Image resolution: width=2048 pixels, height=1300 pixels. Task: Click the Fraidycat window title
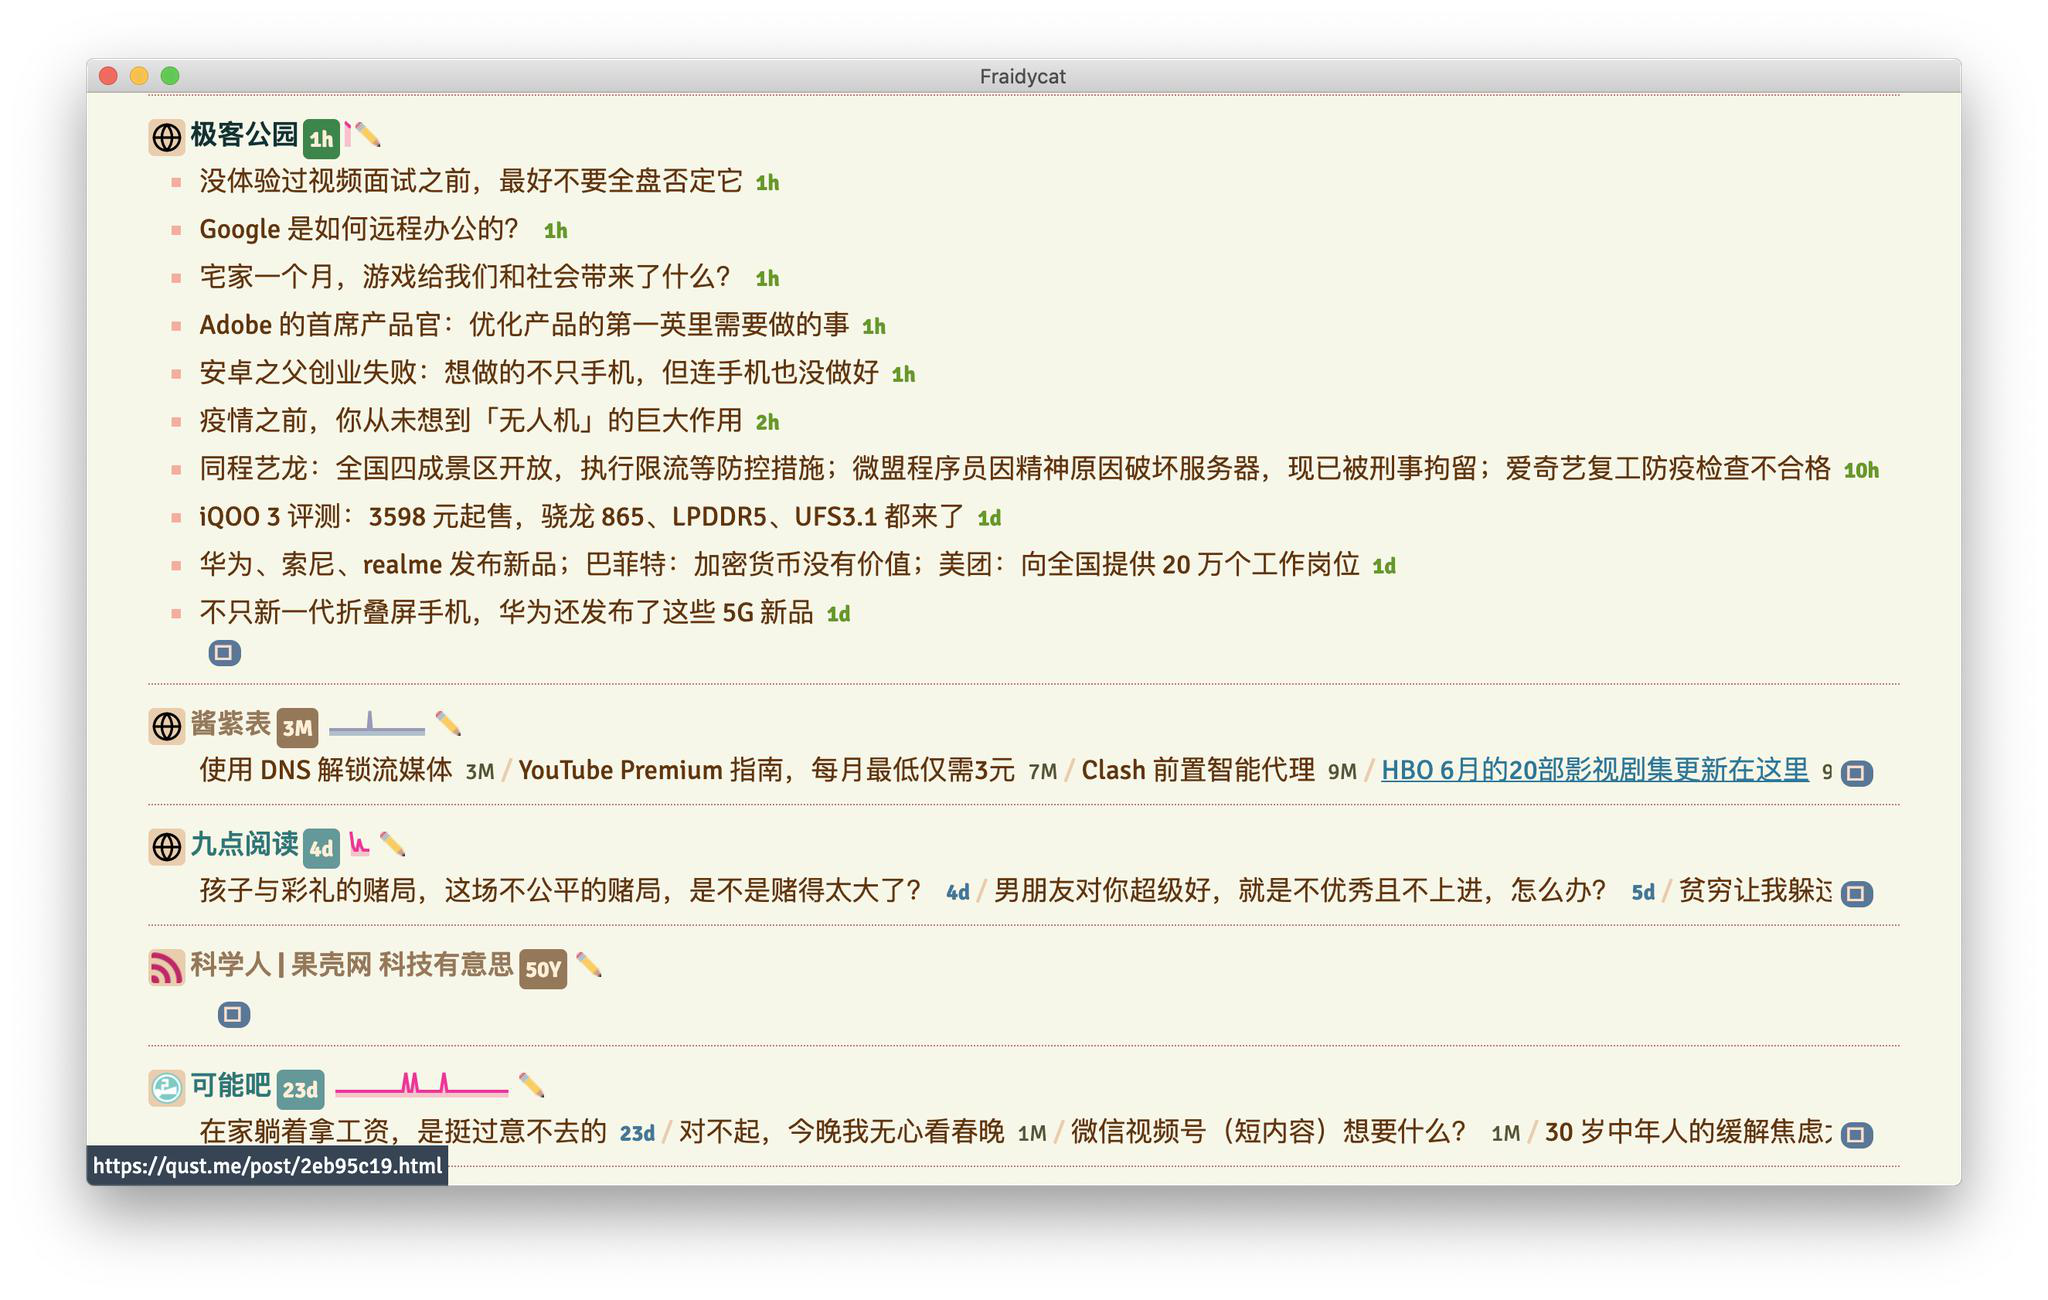(x=1023, y=76)
